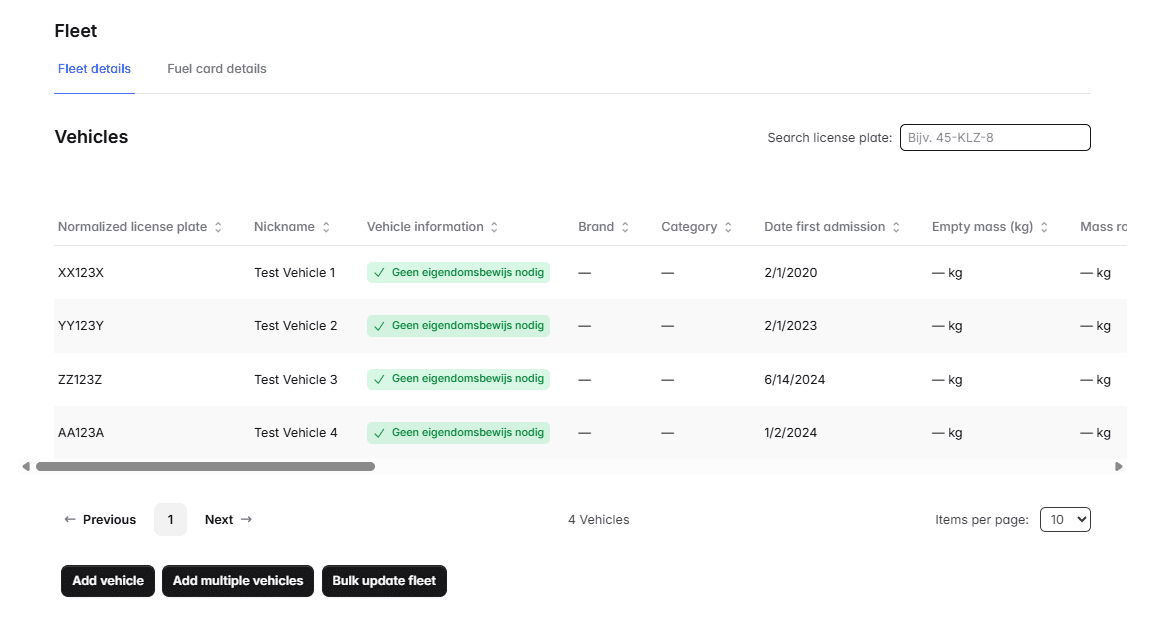Screen dimensions: 1172x618
Task: Sort vehicles by Category
Action: 728,227
